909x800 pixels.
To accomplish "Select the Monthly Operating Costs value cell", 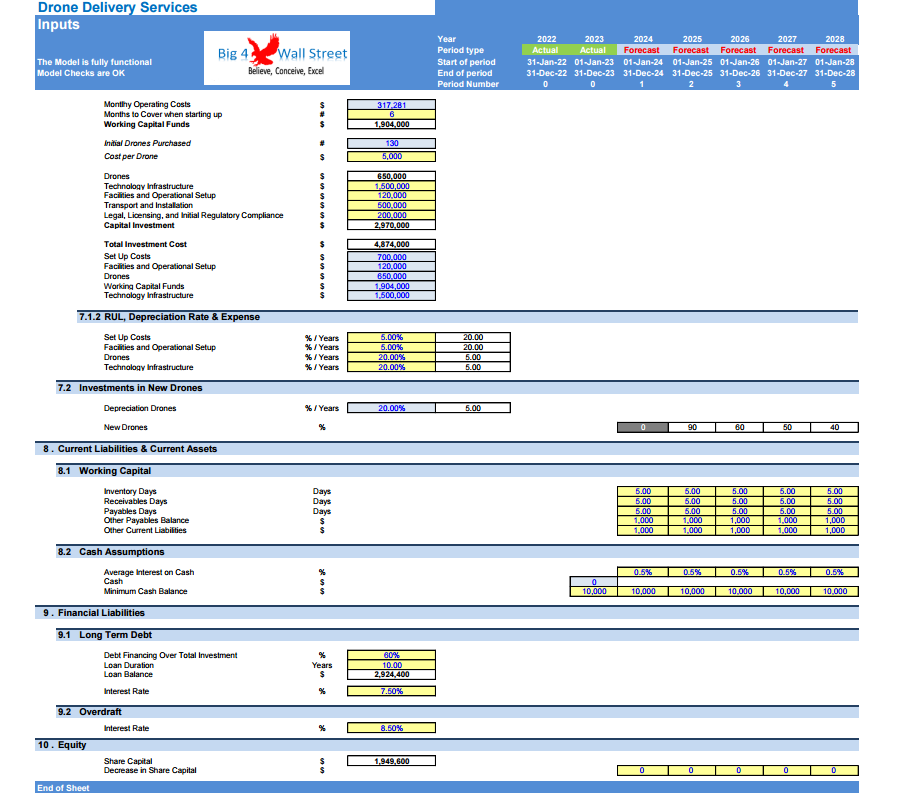I will coord(391,105).
